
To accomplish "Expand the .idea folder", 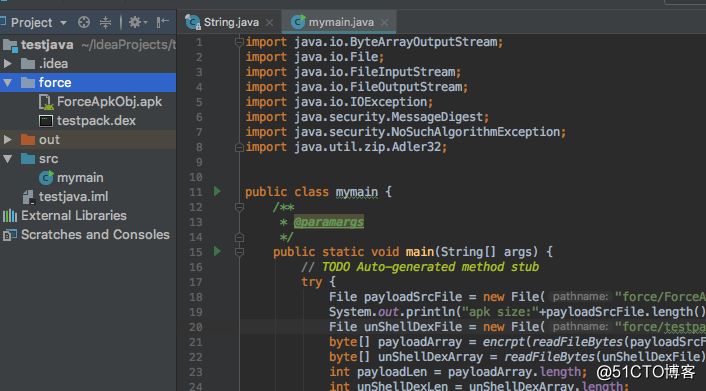I will (x=8, y=64).
